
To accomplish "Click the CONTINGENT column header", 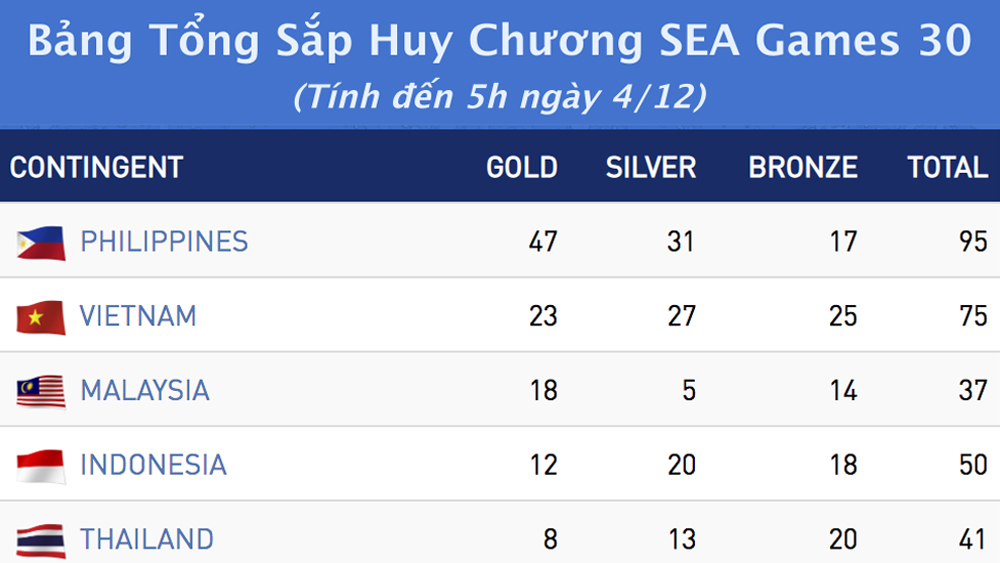I will pos(97,167).
